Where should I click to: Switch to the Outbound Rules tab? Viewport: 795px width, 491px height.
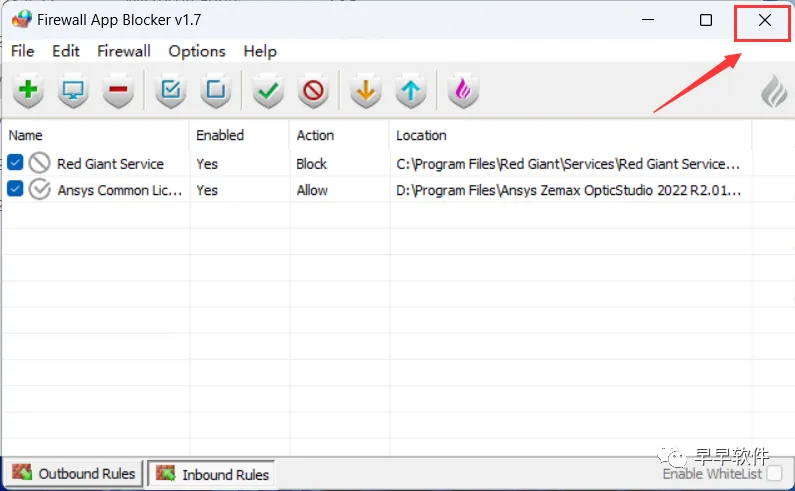click(x=74, y=473)
